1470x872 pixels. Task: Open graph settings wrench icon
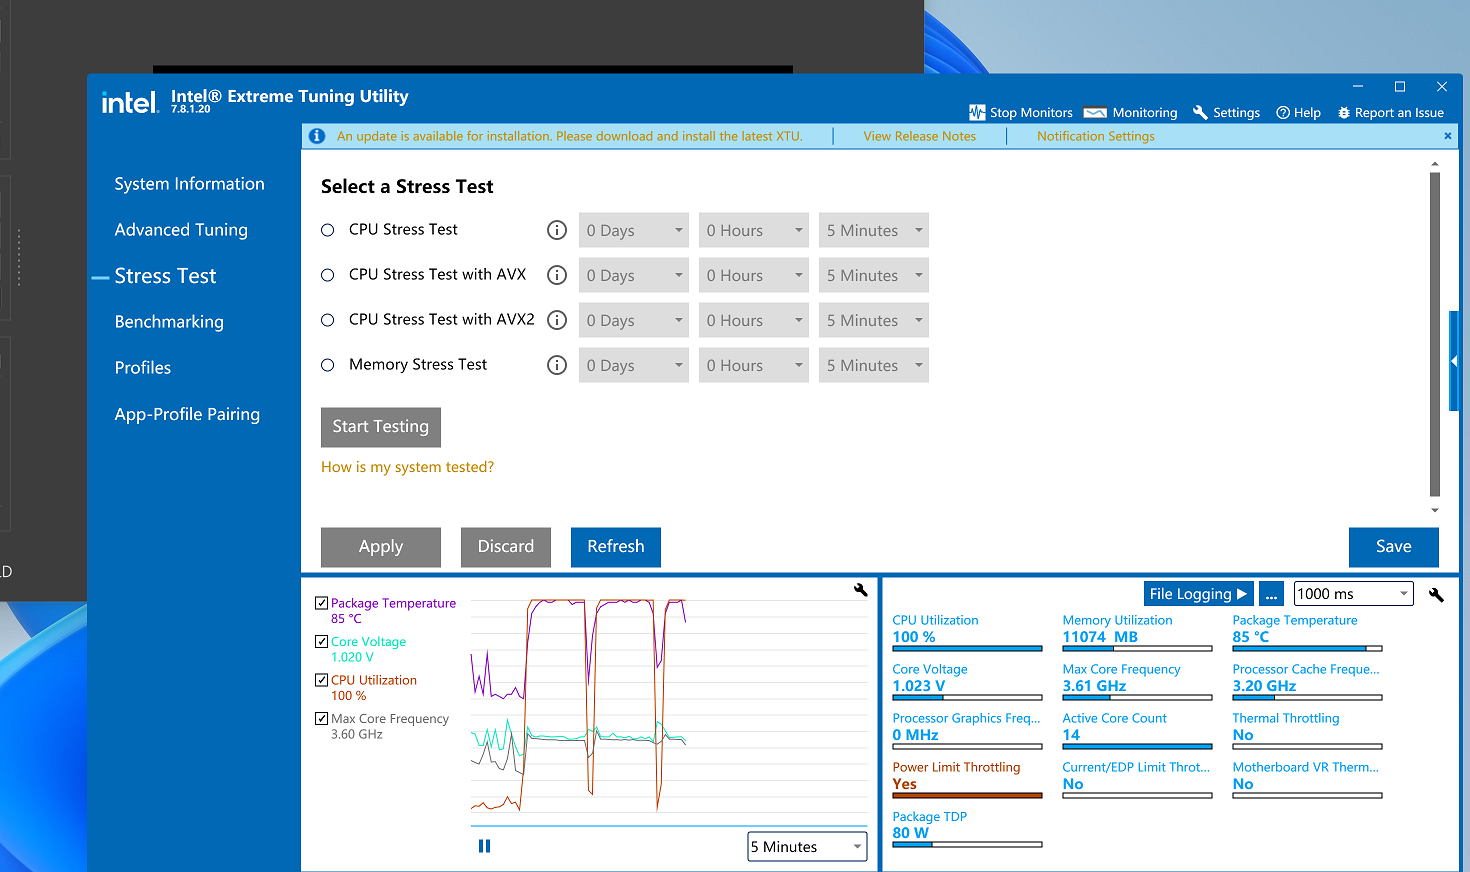click(860, 590)
